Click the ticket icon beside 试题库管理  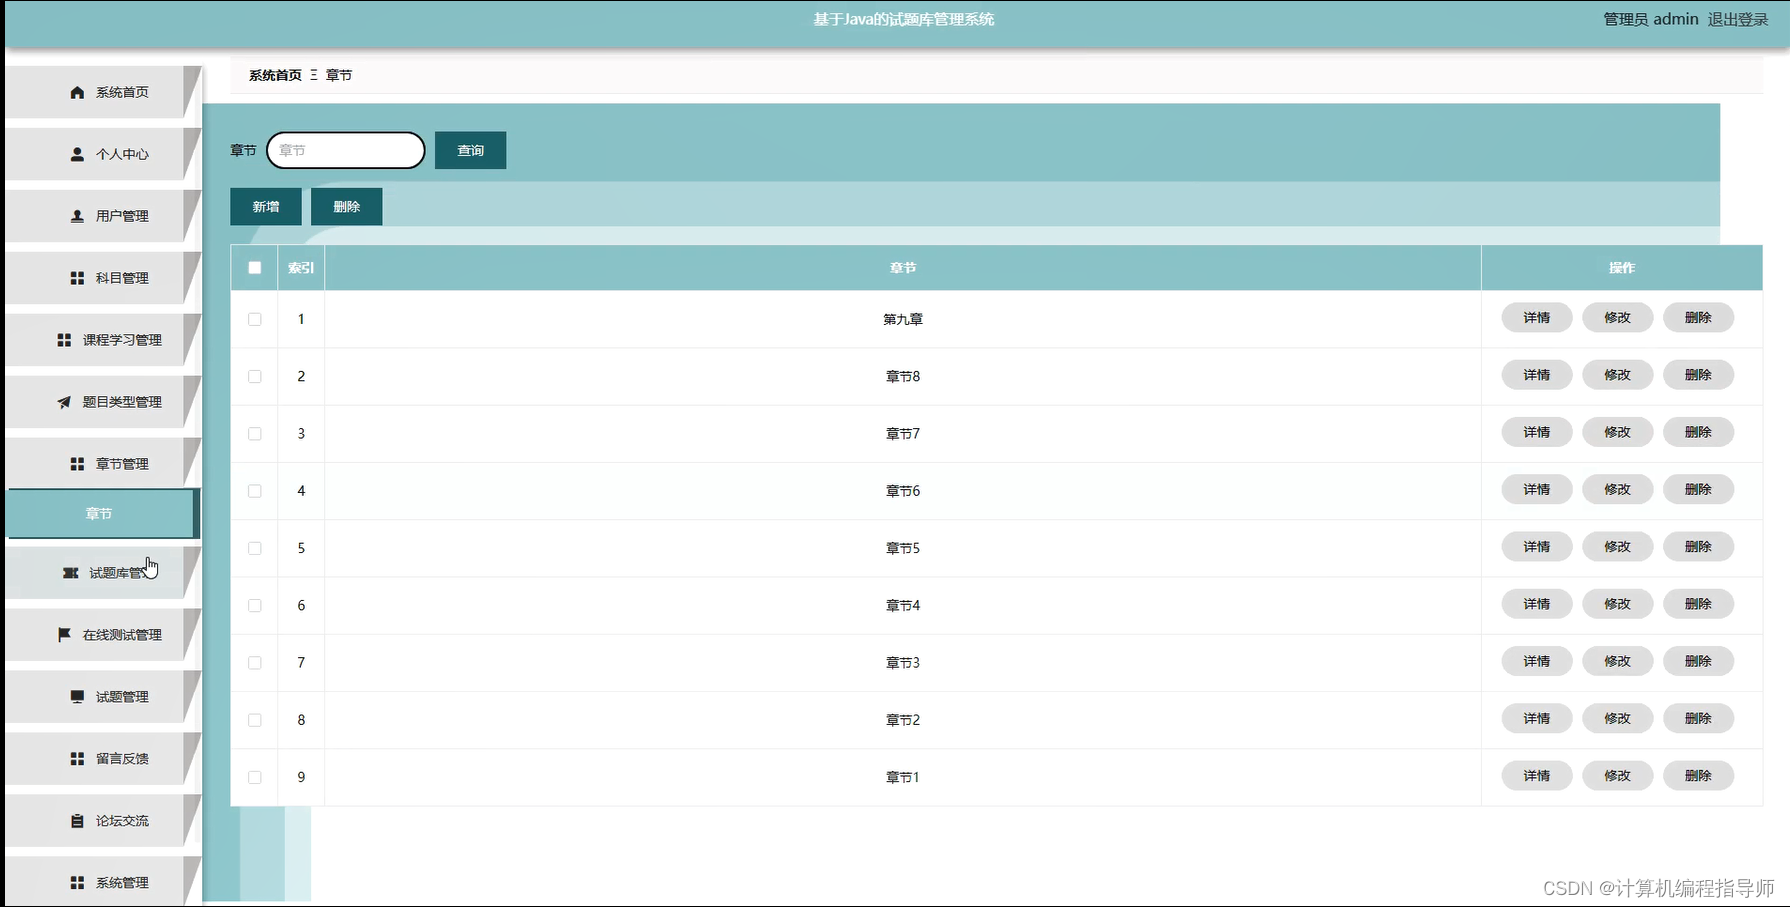70,573
